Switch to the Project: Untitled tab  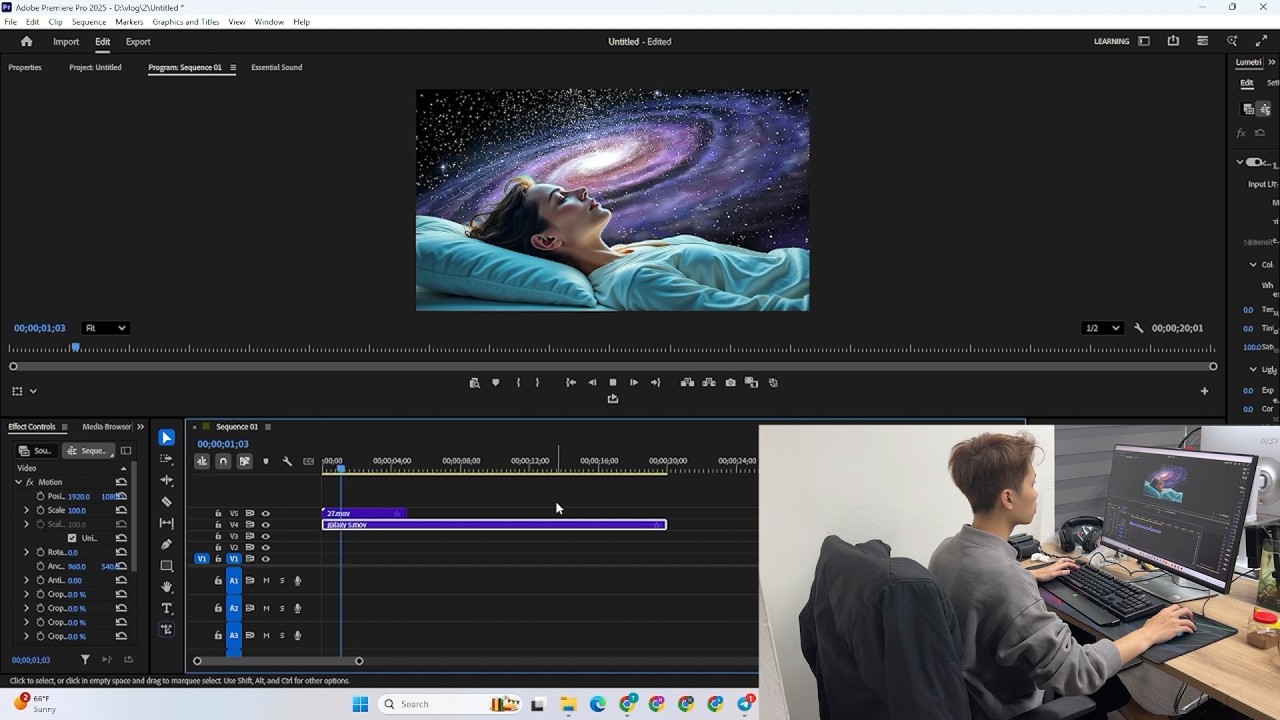tap(95, 68)
